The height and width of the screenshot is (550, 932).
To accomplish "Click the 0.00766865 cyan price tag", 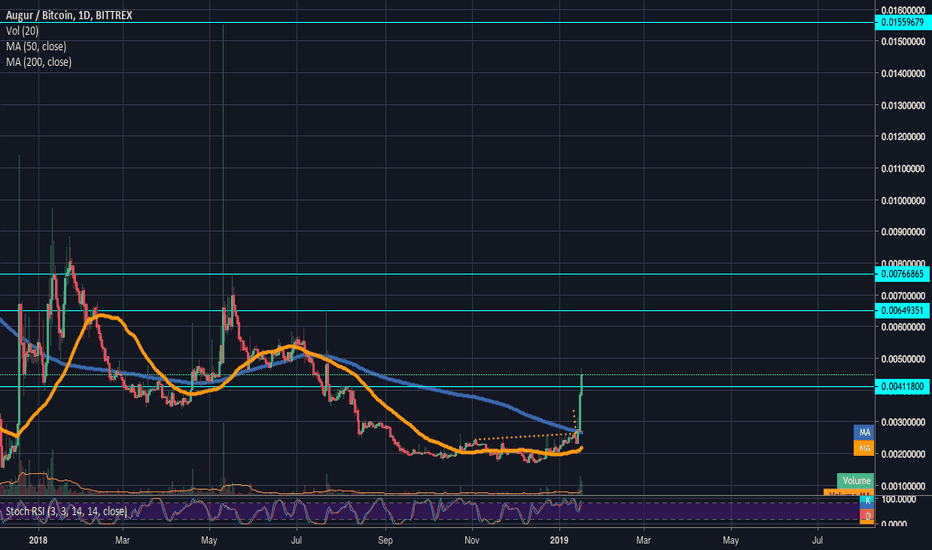I will (902, 274).
